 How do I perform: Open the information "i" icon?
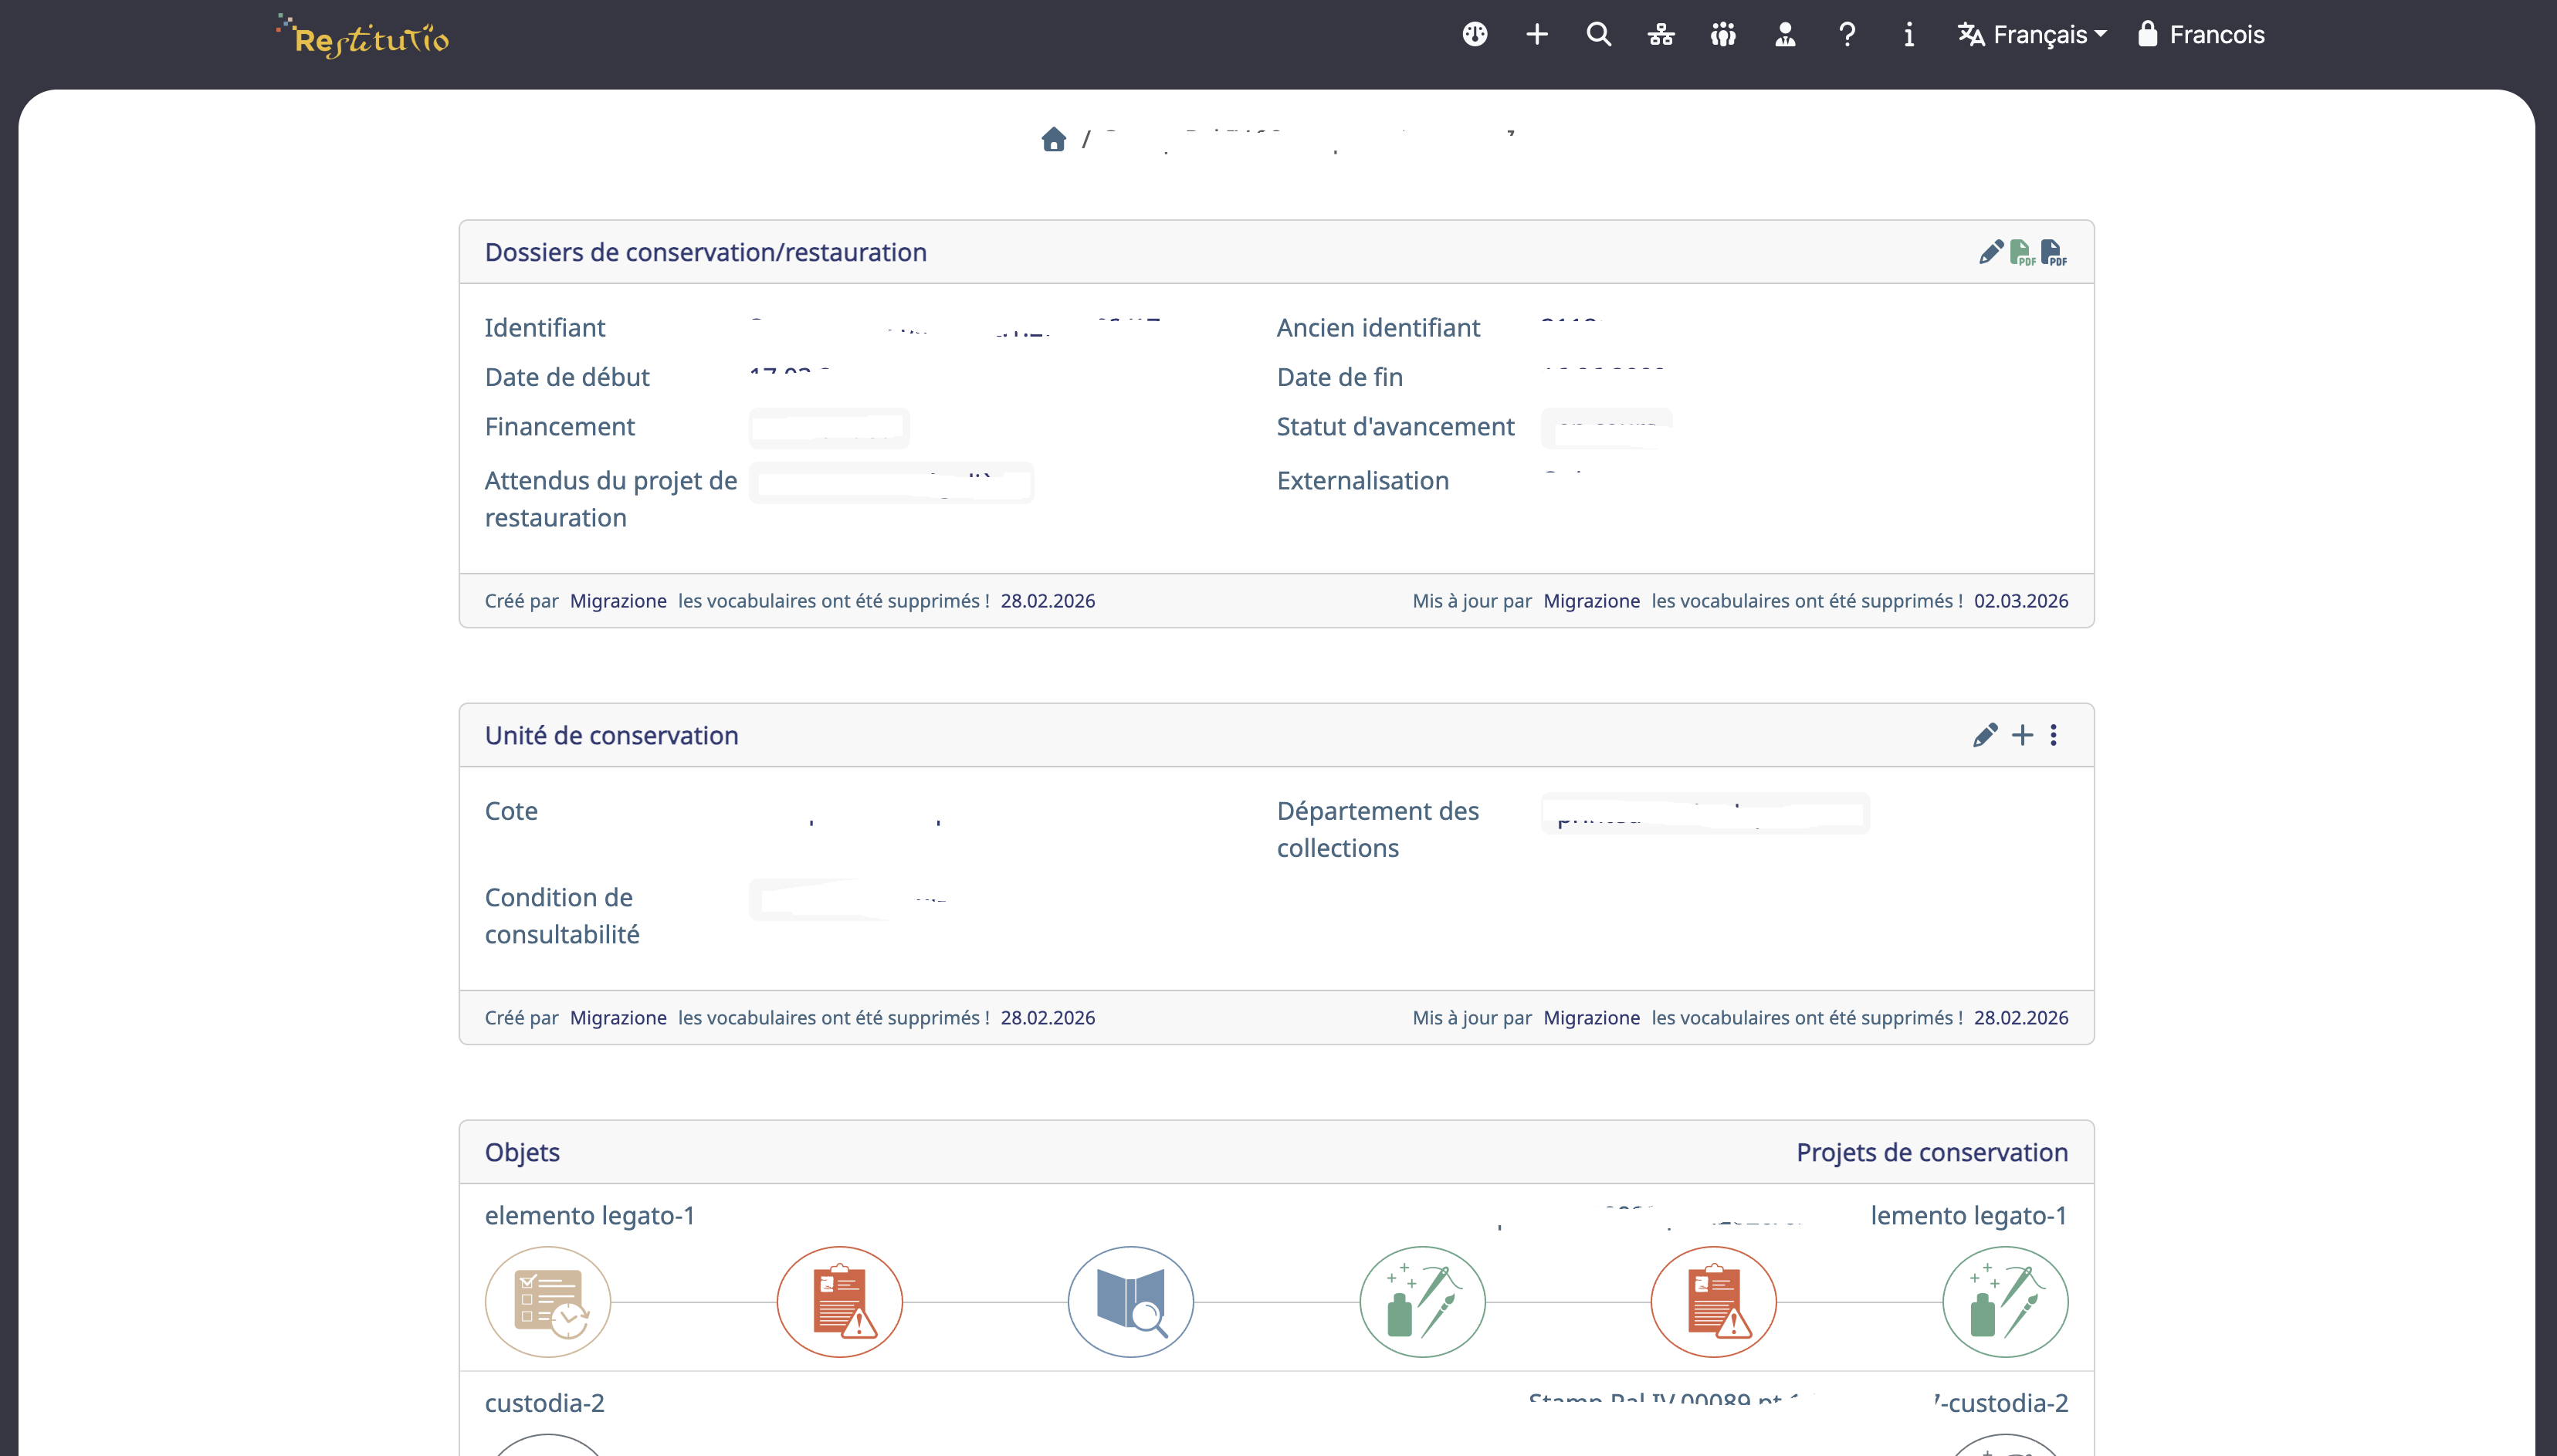pyautogui.click(x=1908, y=35)
